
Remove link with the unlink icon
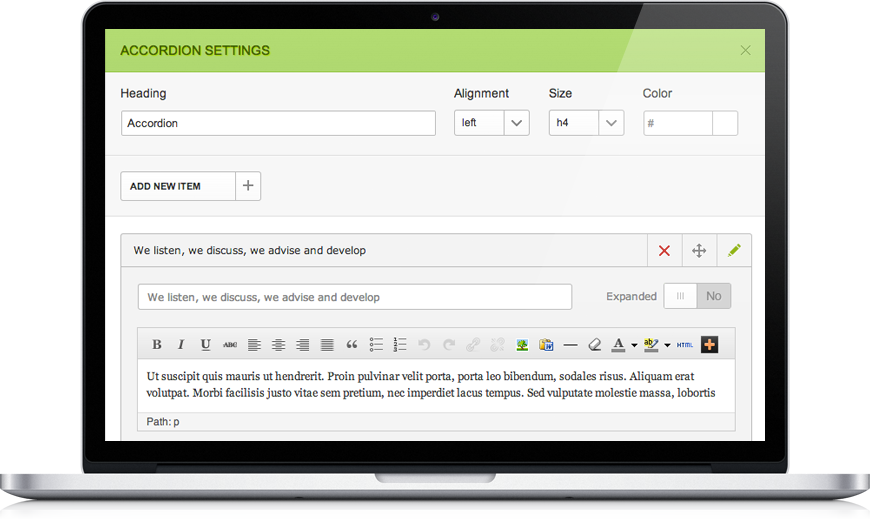[497, 345]
